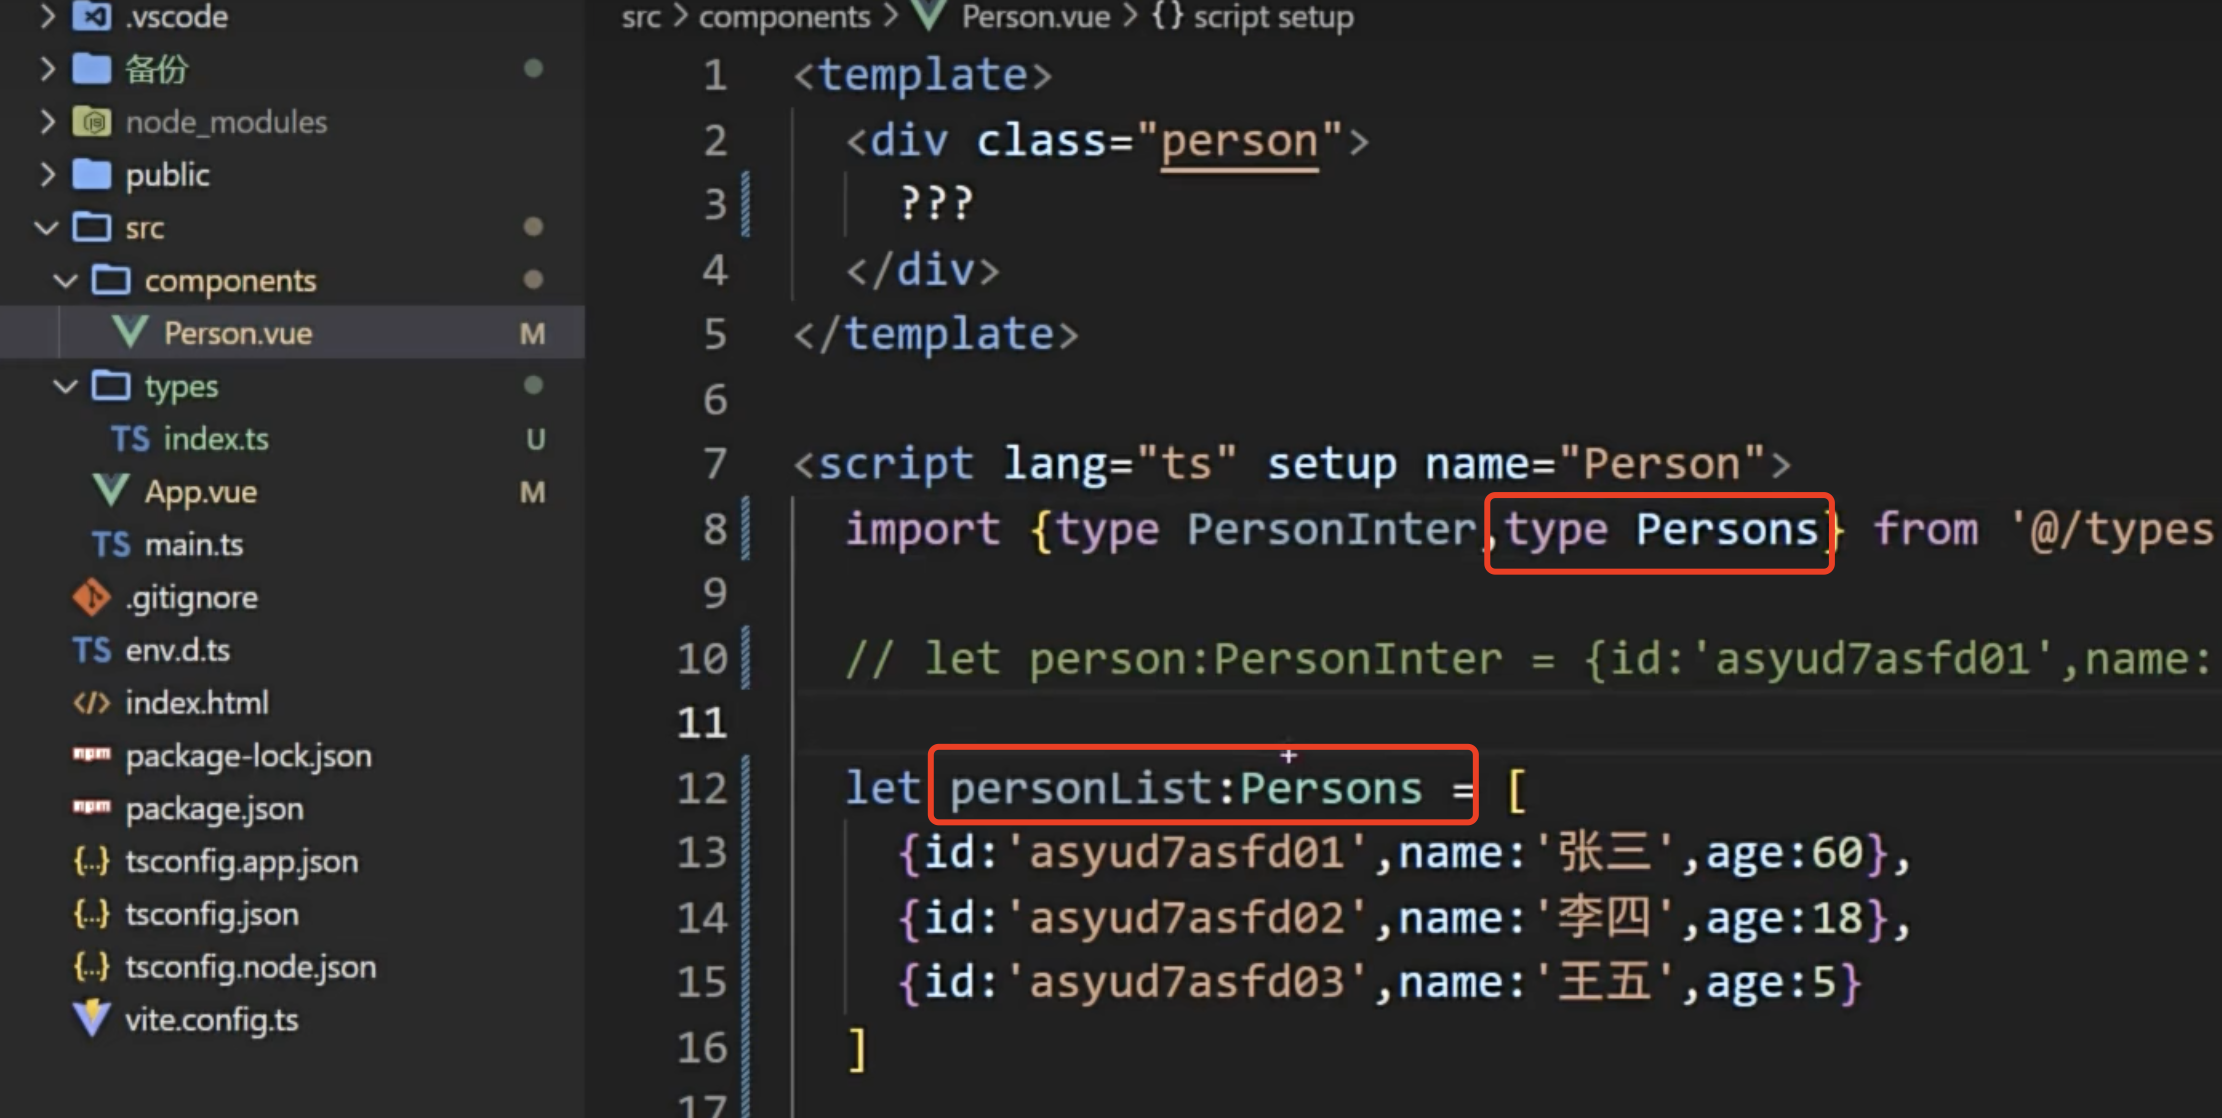Open env.d.ts from the file tree
Screen dimensions: 2222x1118
click(177, 651)
